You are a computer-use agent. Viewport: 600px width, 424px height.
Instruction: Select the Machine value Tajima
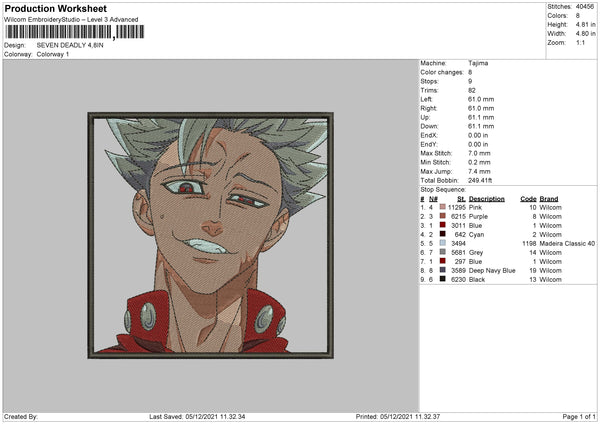[x=478, y=63]
